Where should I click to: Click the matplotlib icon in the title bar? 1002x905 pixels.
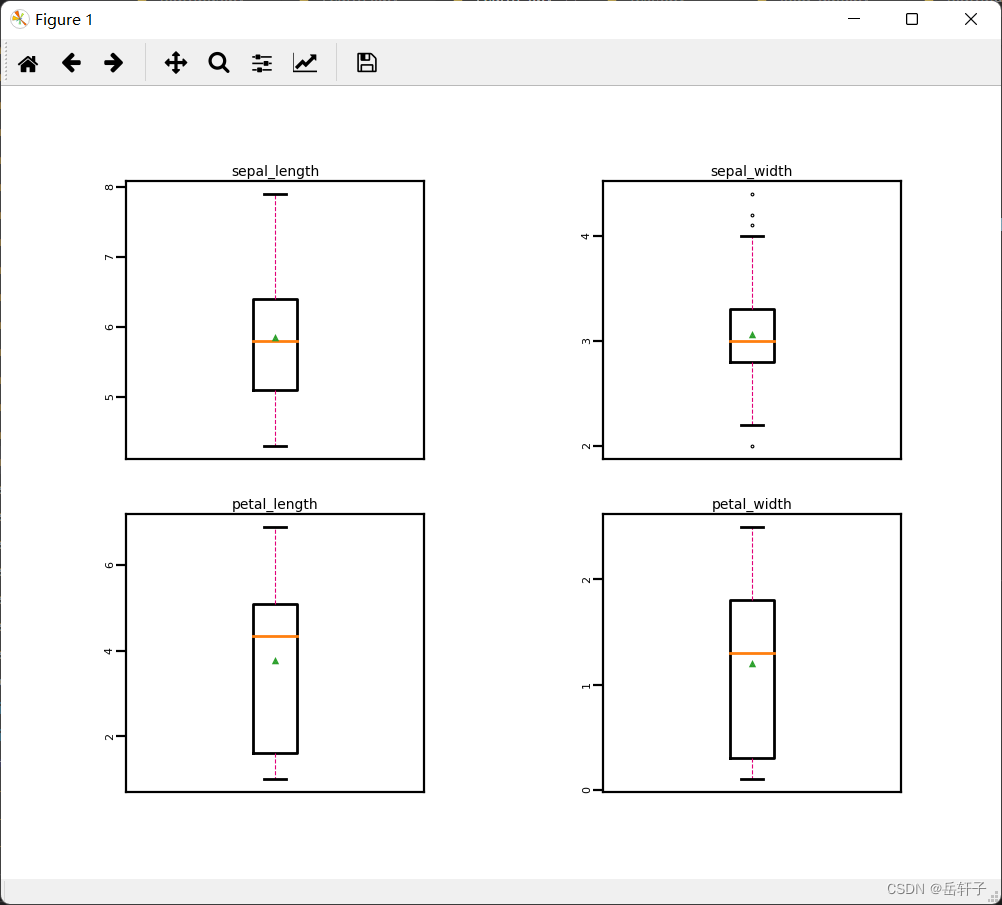(19, 19)
